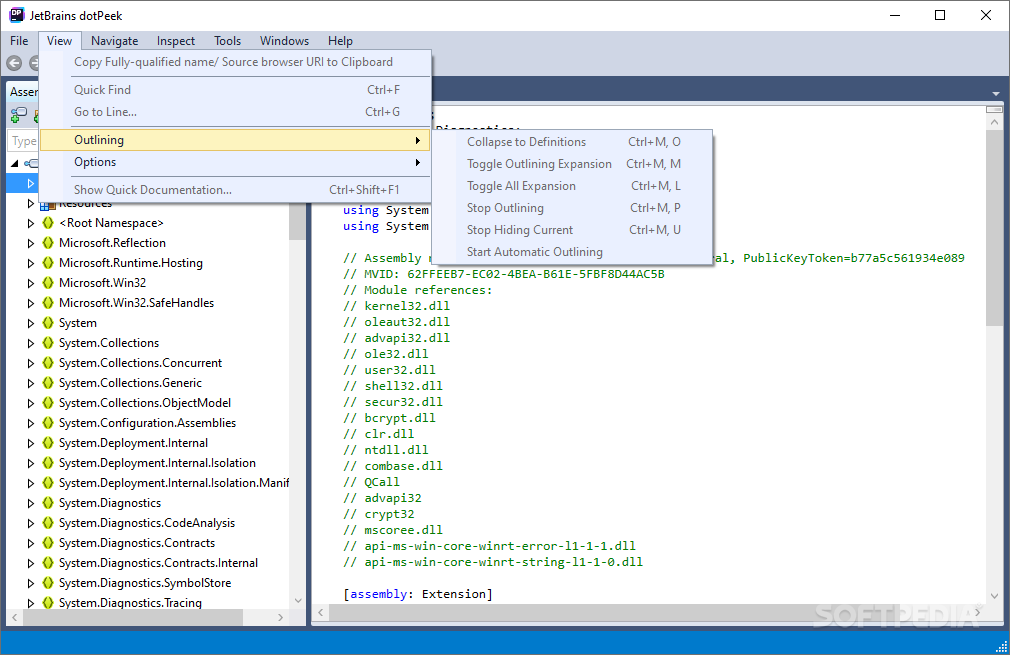
Task: Choose Start Automatic Outlining
Action: tap(572, 251)
